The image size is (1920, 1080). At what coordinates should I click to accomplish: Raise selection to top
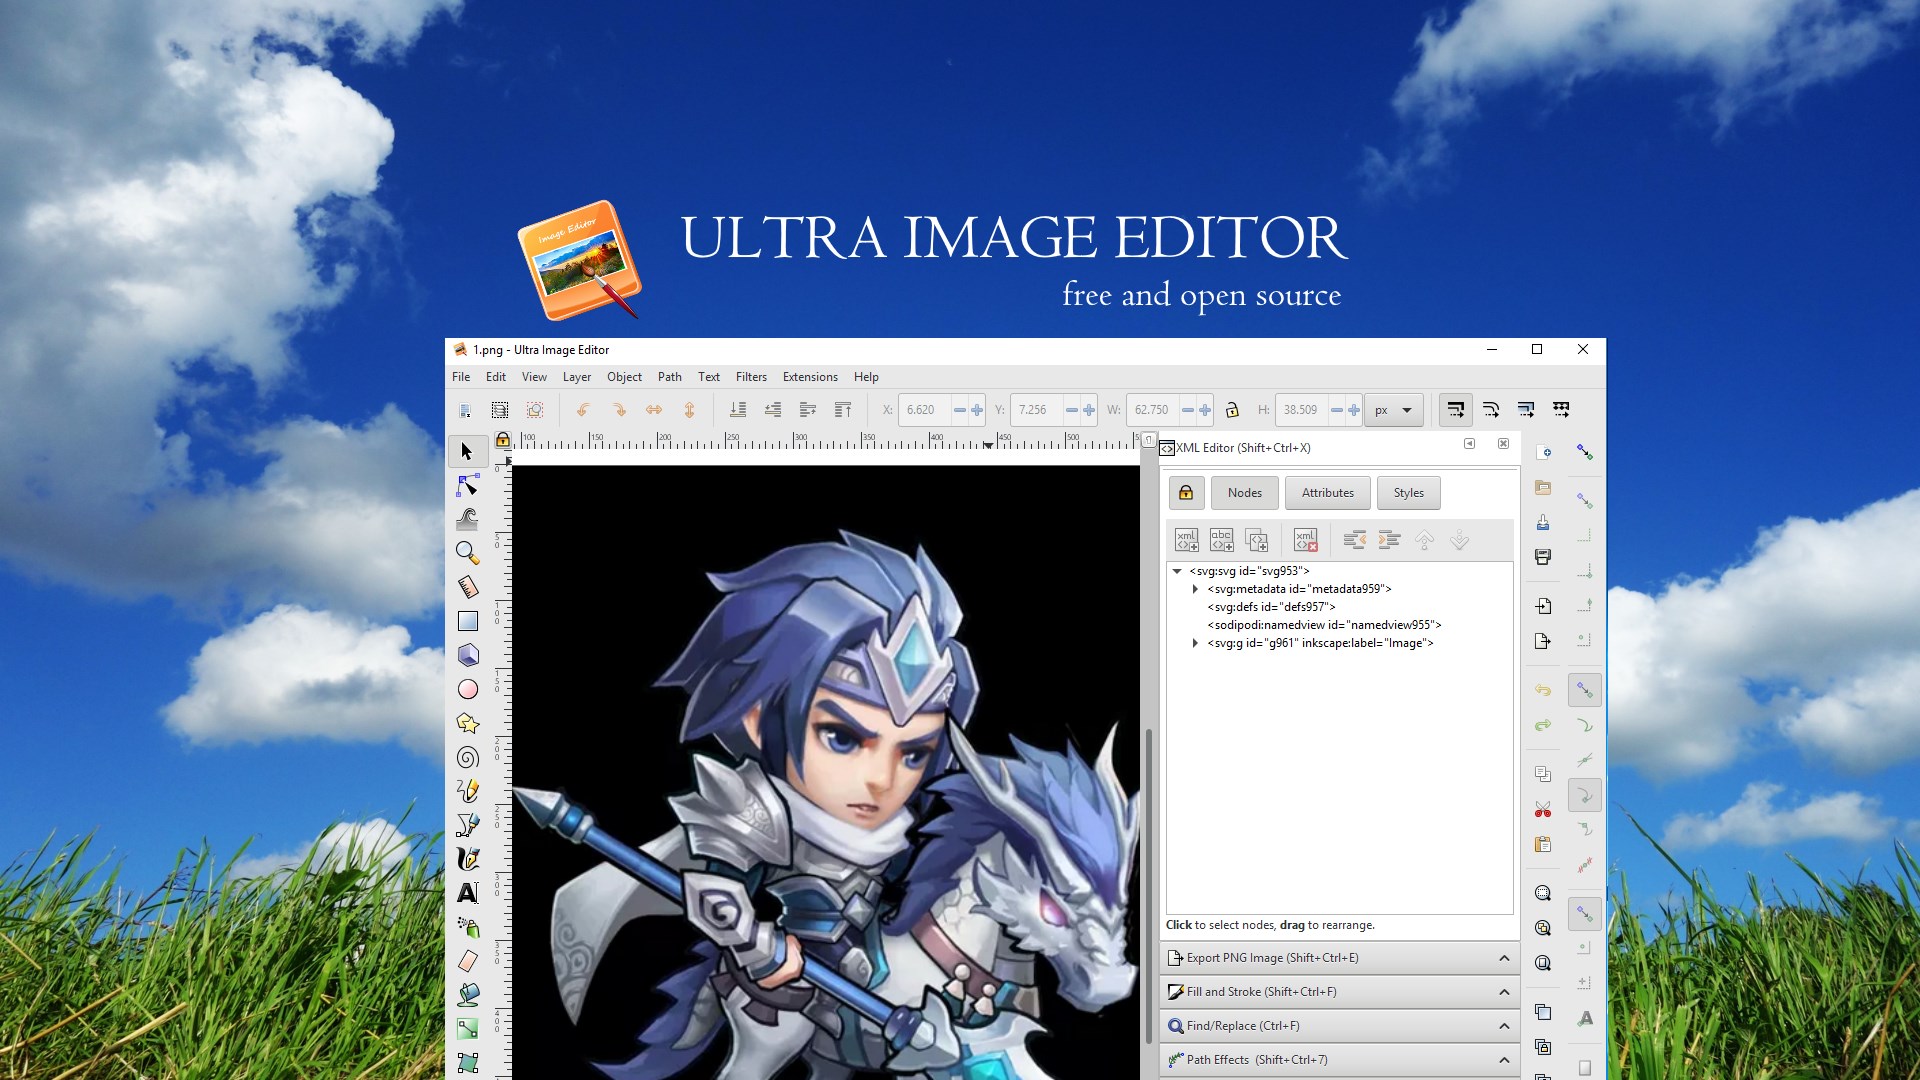point(843,410)
